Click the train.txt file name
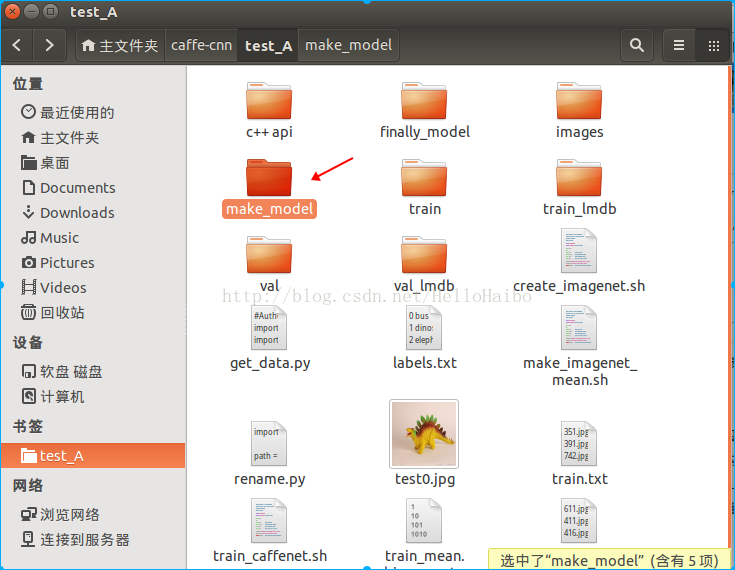Screen dimensions: 735x570 579,479
